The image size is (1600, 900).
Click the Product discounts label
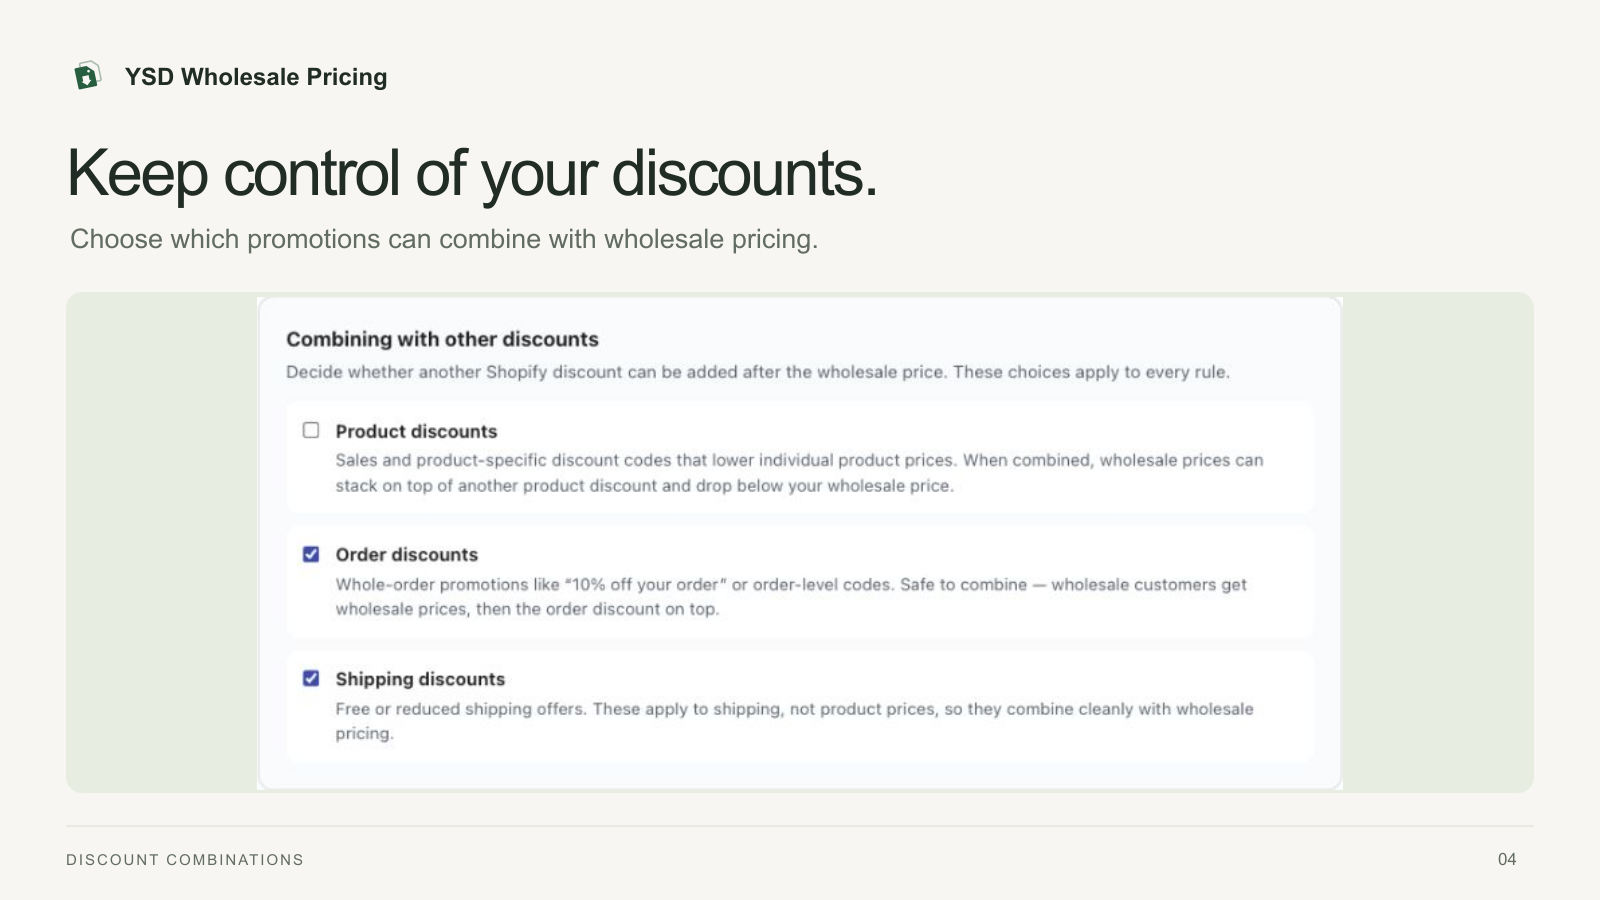click(416, 431)
